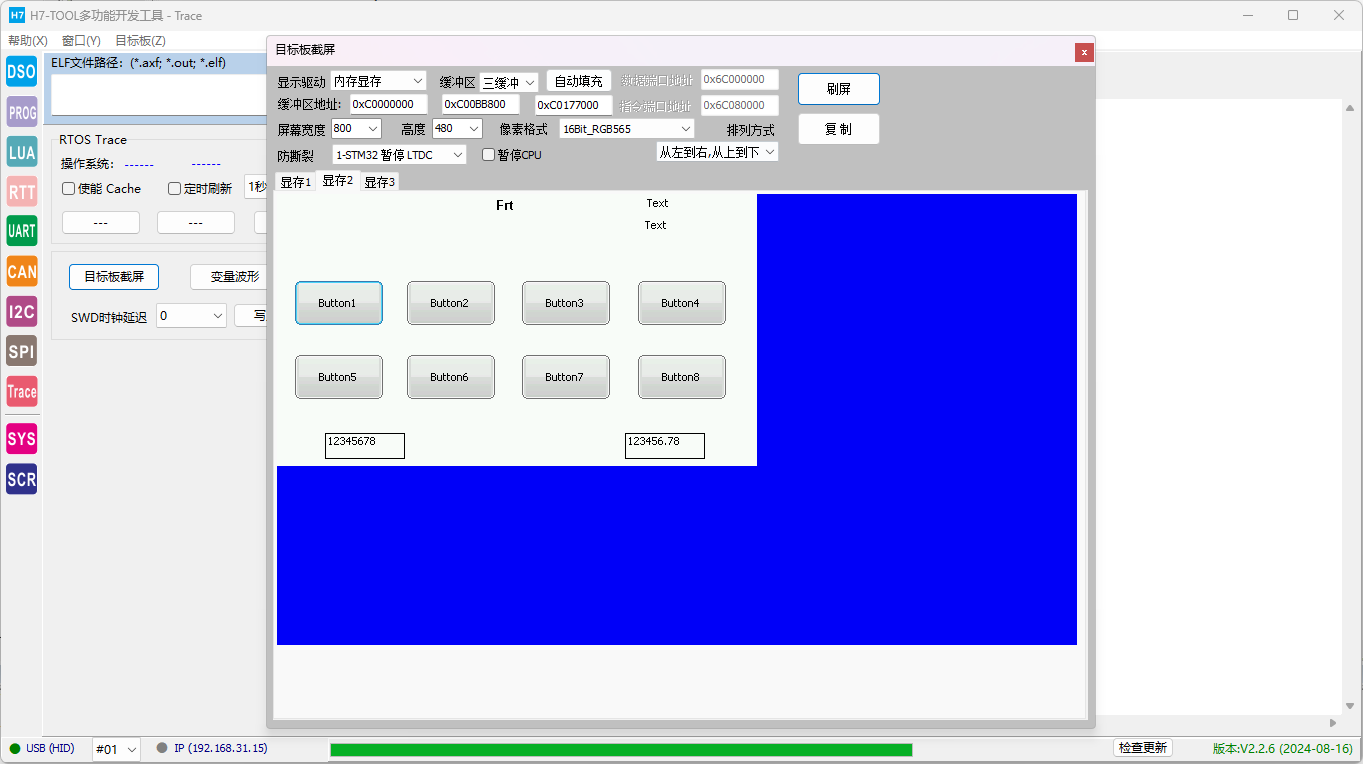
Task: Click the 0xC0000000 buffer address field
Action: tap(389, 104)
